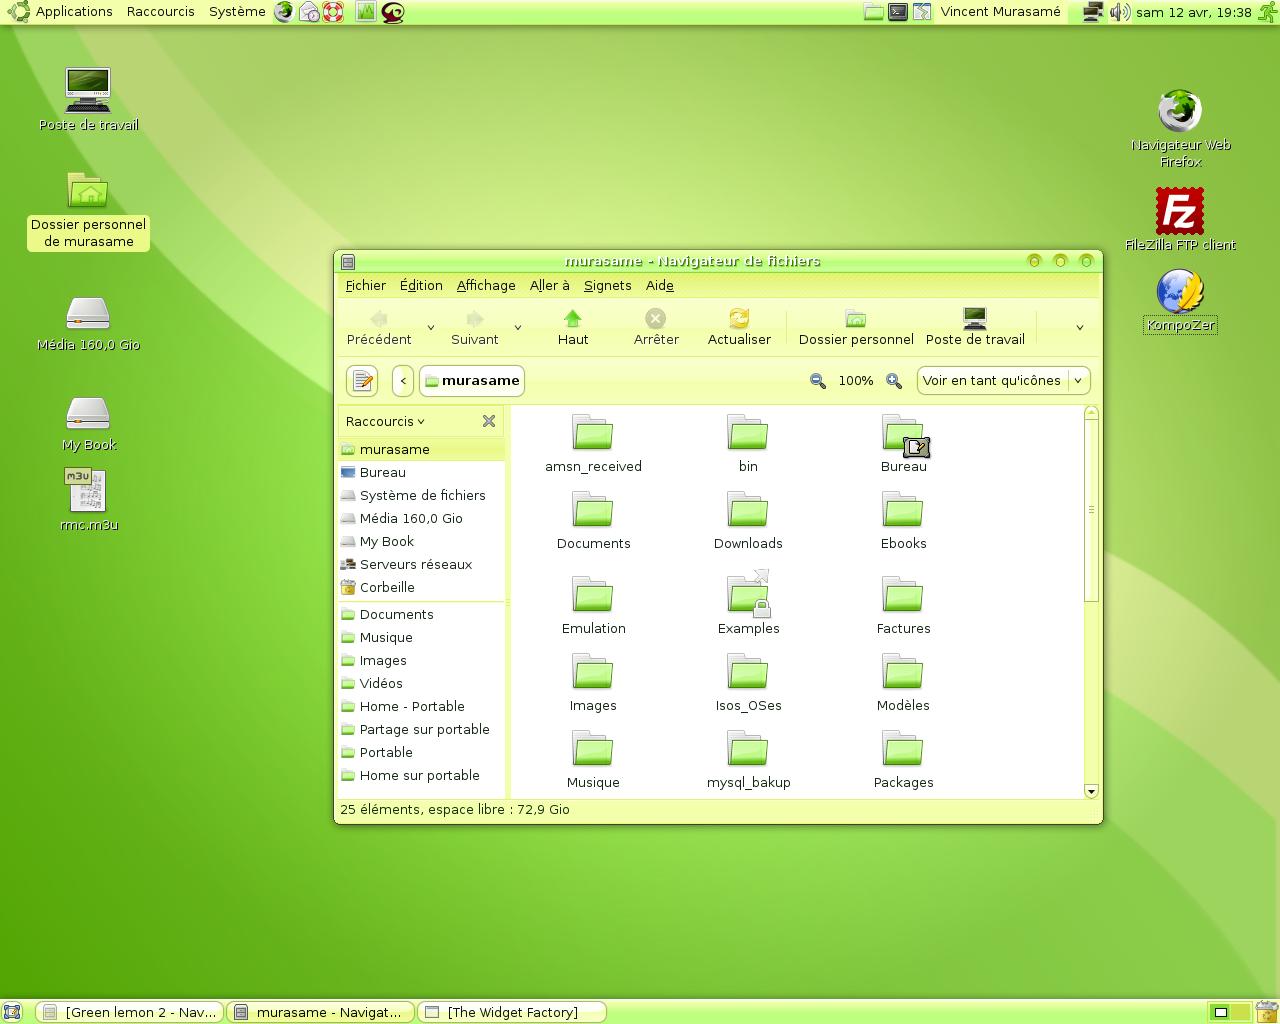Open the Fichier menu
The image size is (1280, 1024).
pos(365,285)
